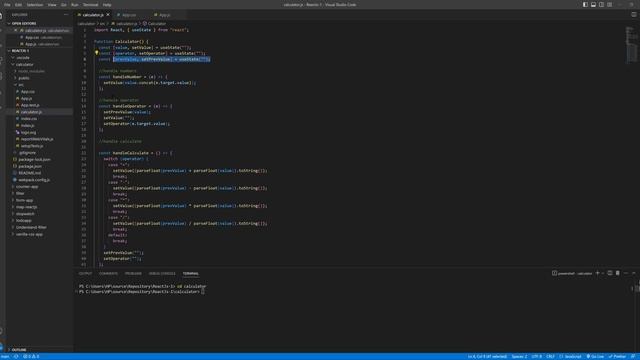Viewport: 640px width, 360px height.
Task: Click the lightbulb quick-fix icon in editor
Action: pos(96,53)
